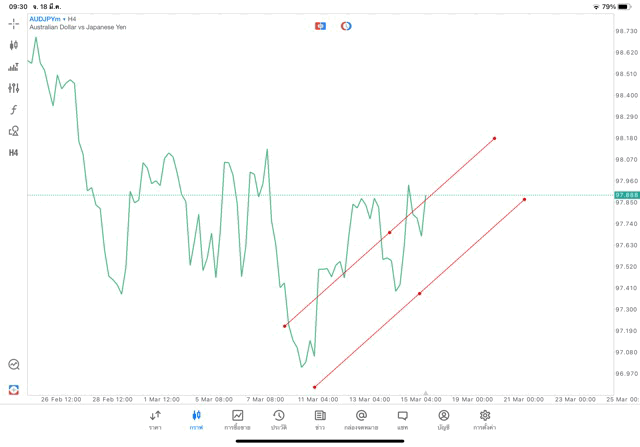Open the ข่าว (news) tab
This screenshot has height=447, width=640.
point(320,419)
